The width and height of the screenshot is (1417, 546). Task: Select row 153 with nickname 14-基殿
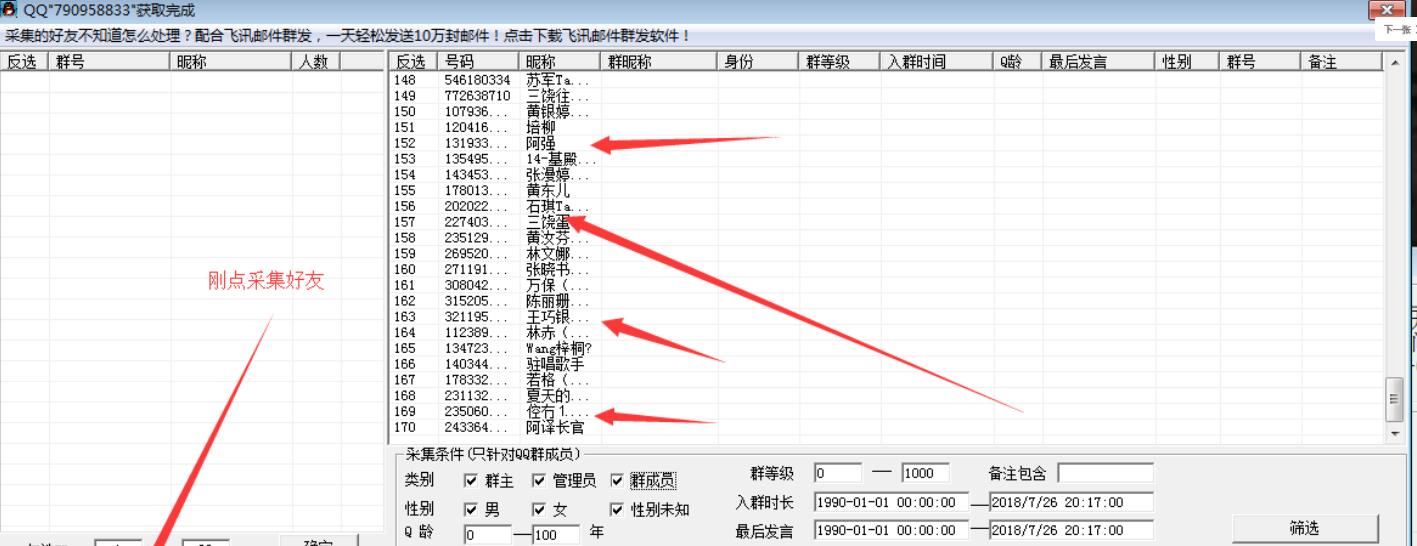pos(886,158)
